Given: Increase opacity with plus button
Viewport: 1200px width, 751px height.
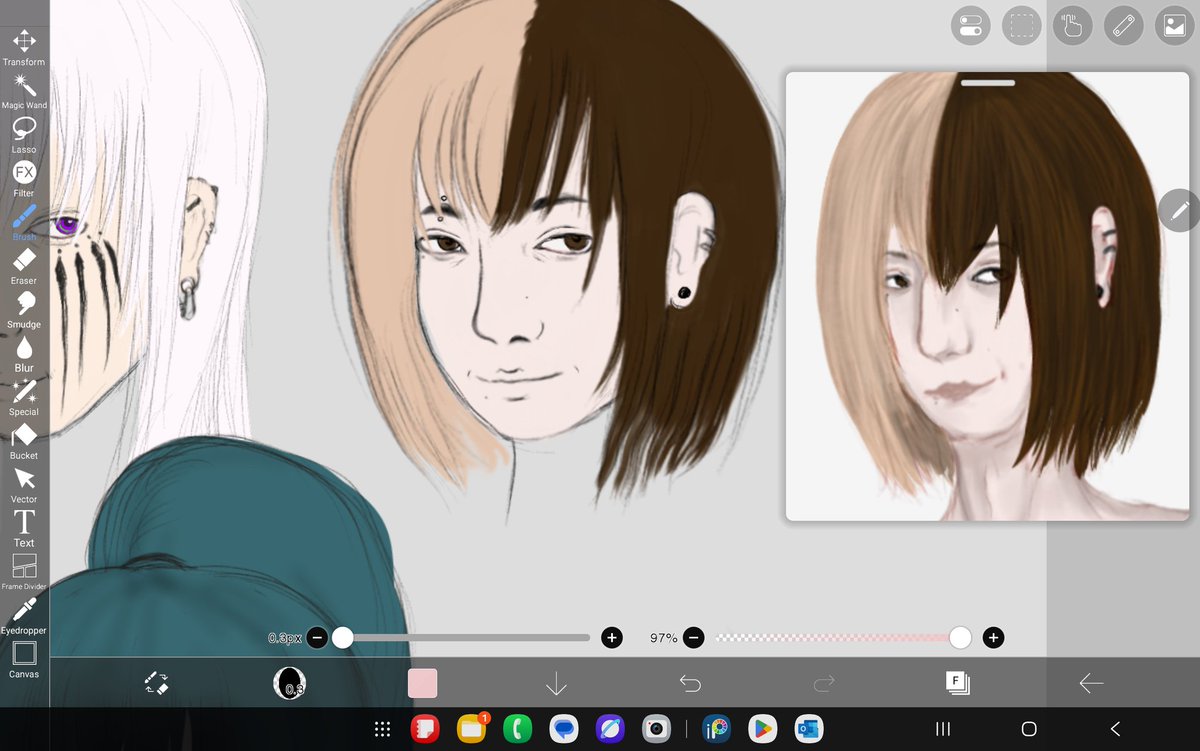Looking at the screenshot, I should 993,637.
